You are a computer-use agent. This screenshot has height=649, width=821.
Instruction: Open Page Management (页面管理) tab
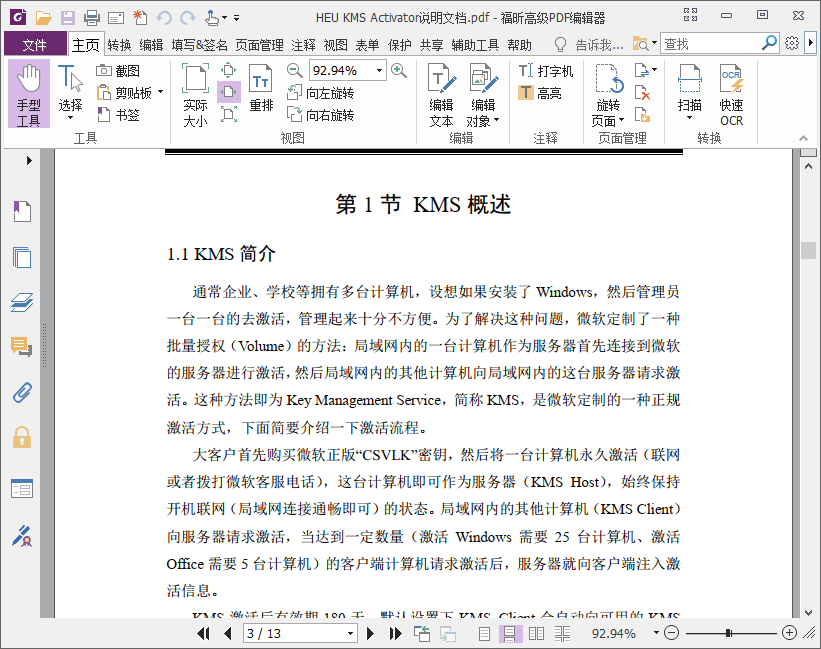tap(259, 44)
